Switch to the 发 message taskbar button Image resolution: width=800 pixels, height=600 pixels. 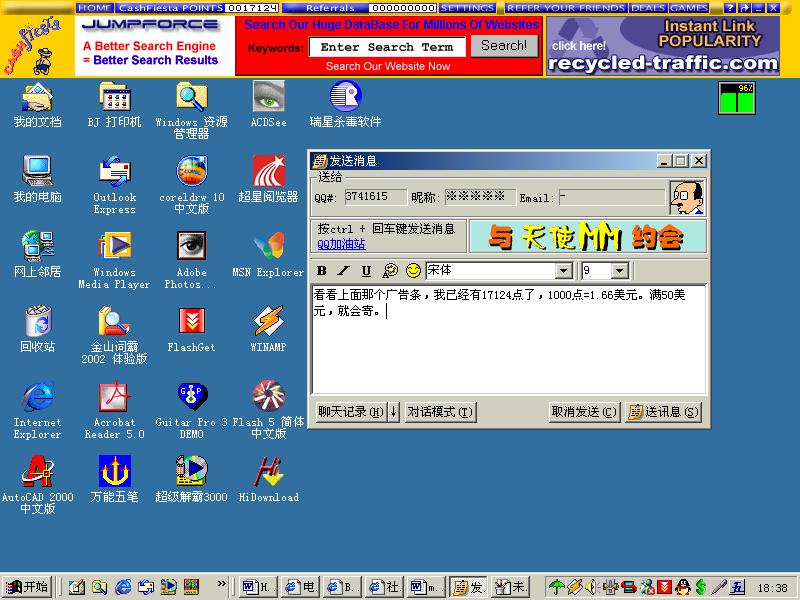(469, 587)
